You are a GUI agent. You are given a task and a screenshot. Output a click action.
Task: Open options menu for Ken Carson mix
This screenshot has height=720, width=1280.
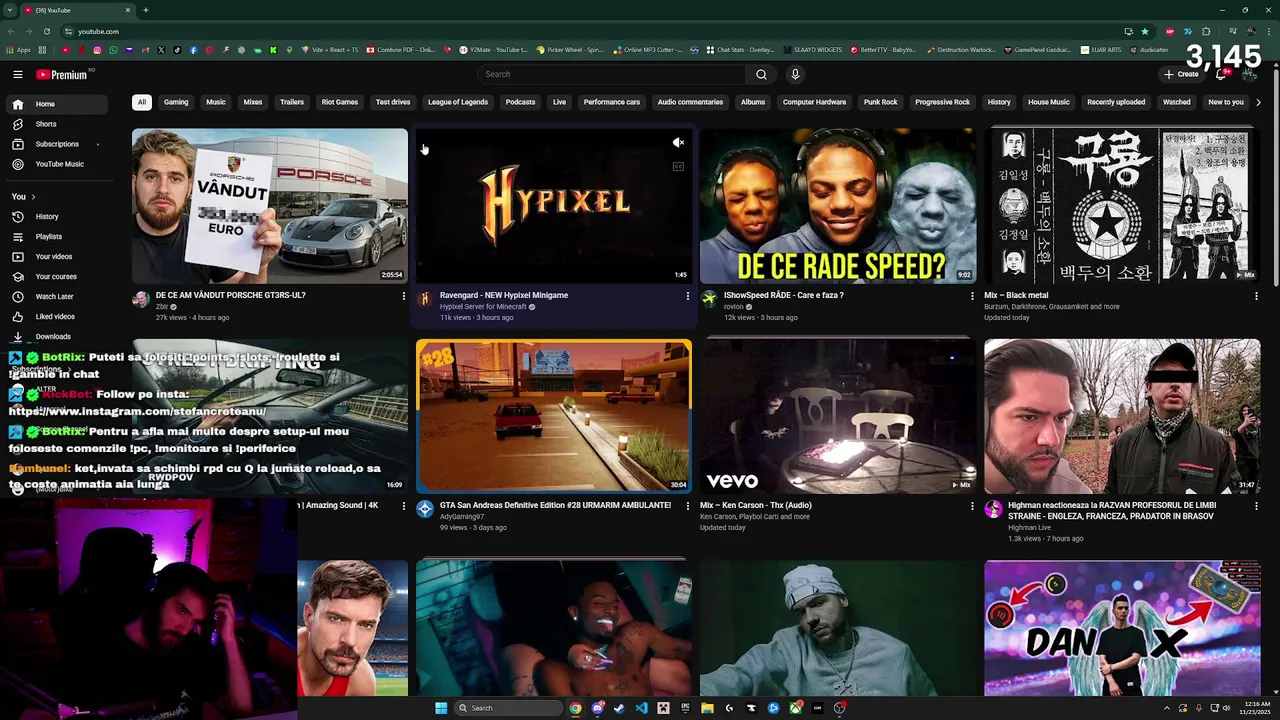[x=972, y=506]
